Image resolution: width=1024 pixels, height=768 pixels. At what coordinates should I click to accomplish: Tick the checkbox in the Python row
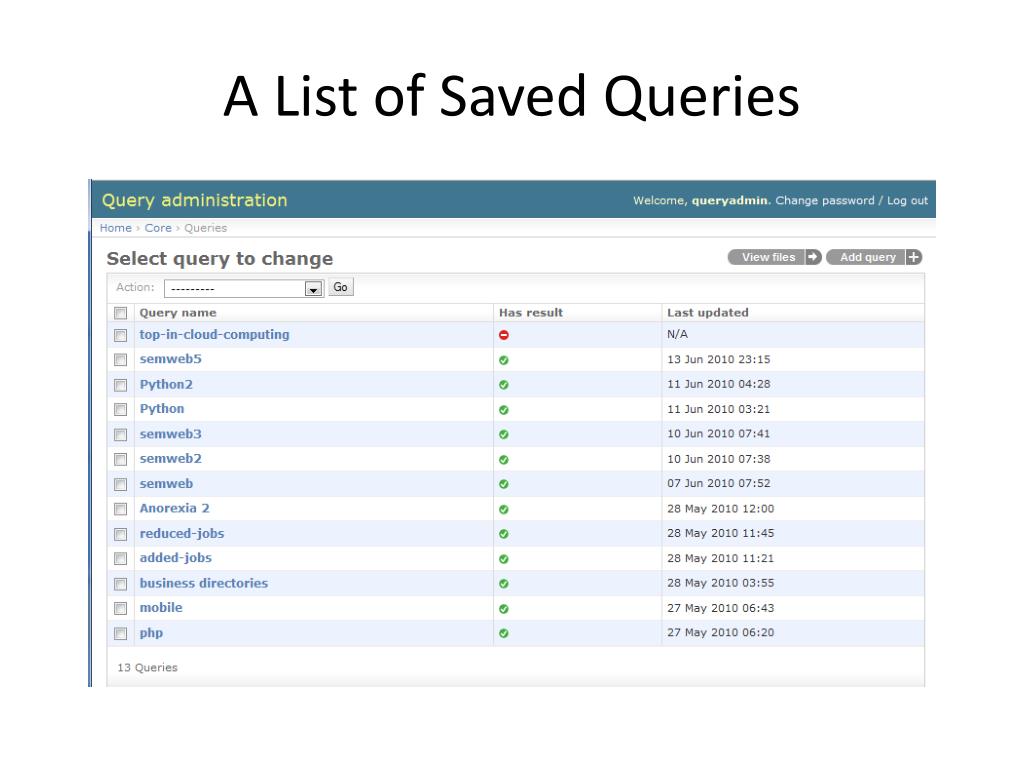(x=120, y=409)
